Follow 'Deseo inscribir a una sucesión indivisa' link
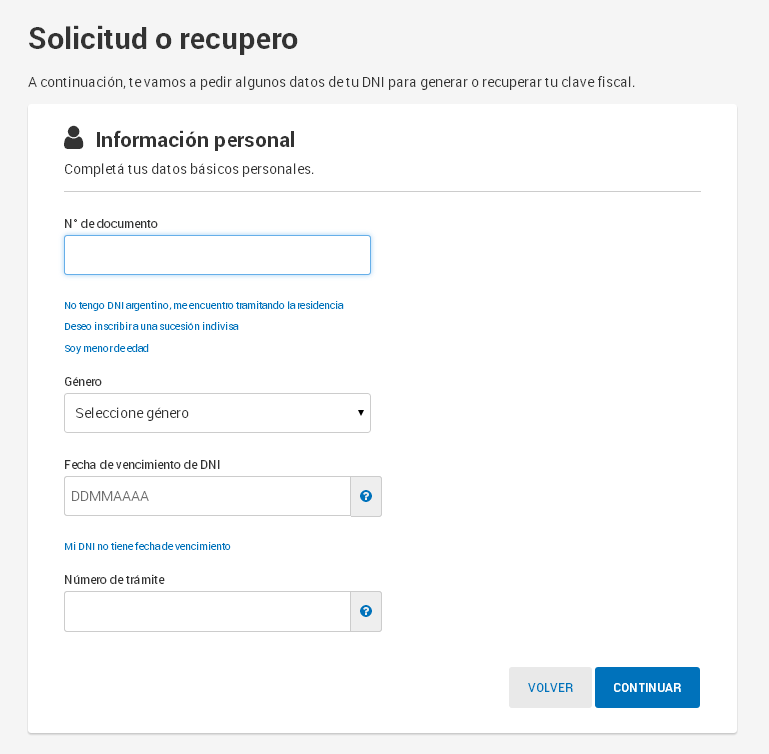This screenshot has width=769, height=754. [151, 326]
